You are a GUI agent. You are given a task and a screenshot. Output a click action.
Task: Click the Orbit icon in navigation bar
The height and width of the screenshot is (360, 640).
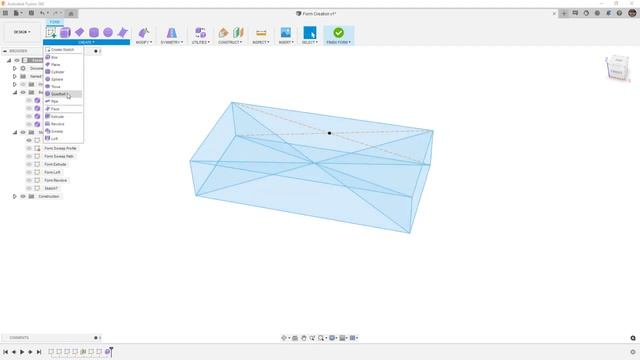(x=284, y=338)
